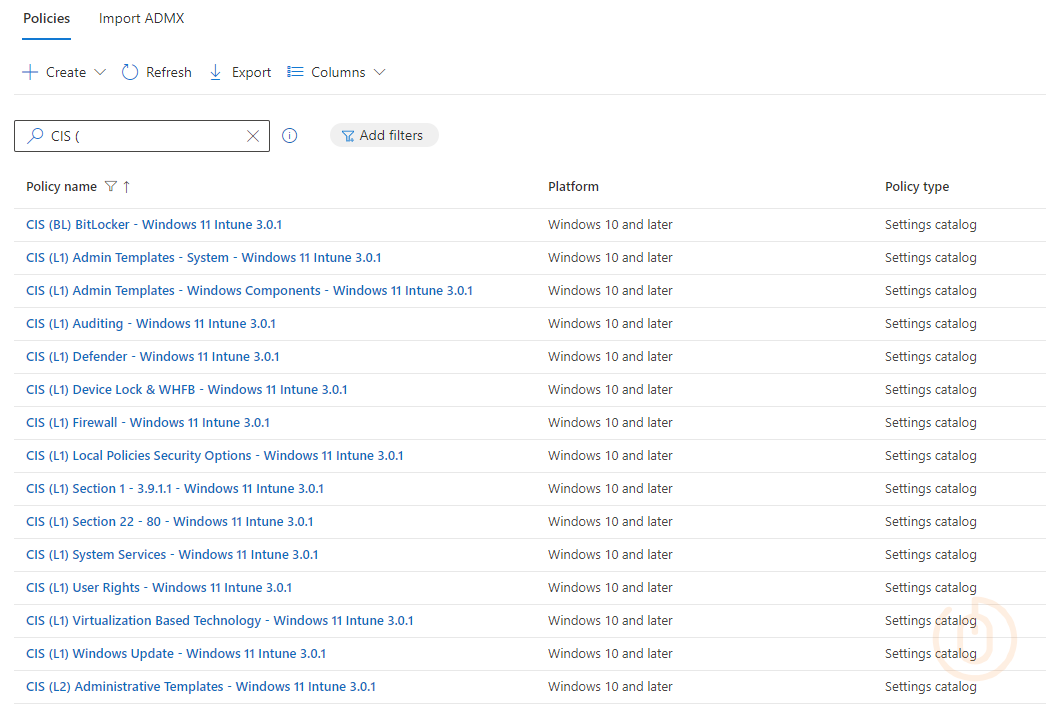Click the Platform column header
This screenshot has height=710, width=1046.
click(573, 187)
